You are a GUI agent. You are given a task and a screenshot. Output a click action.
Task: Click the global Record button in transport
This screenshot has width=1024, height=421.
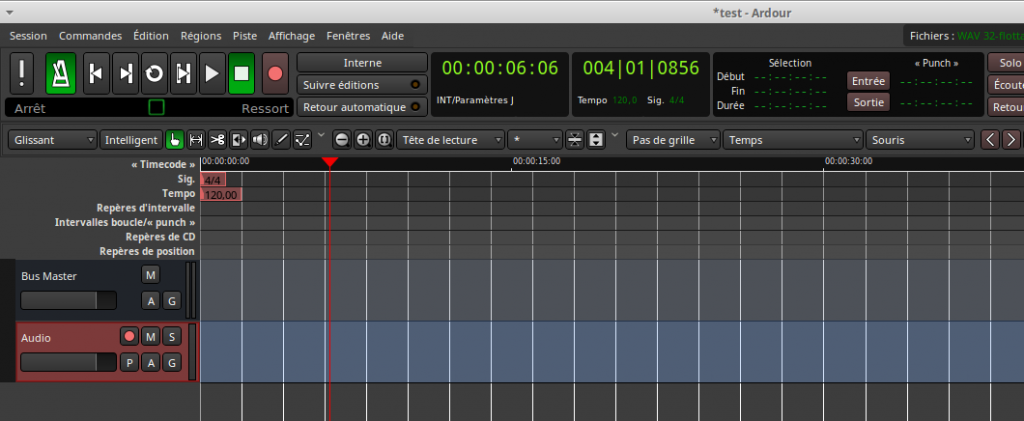tap(274, 73)
